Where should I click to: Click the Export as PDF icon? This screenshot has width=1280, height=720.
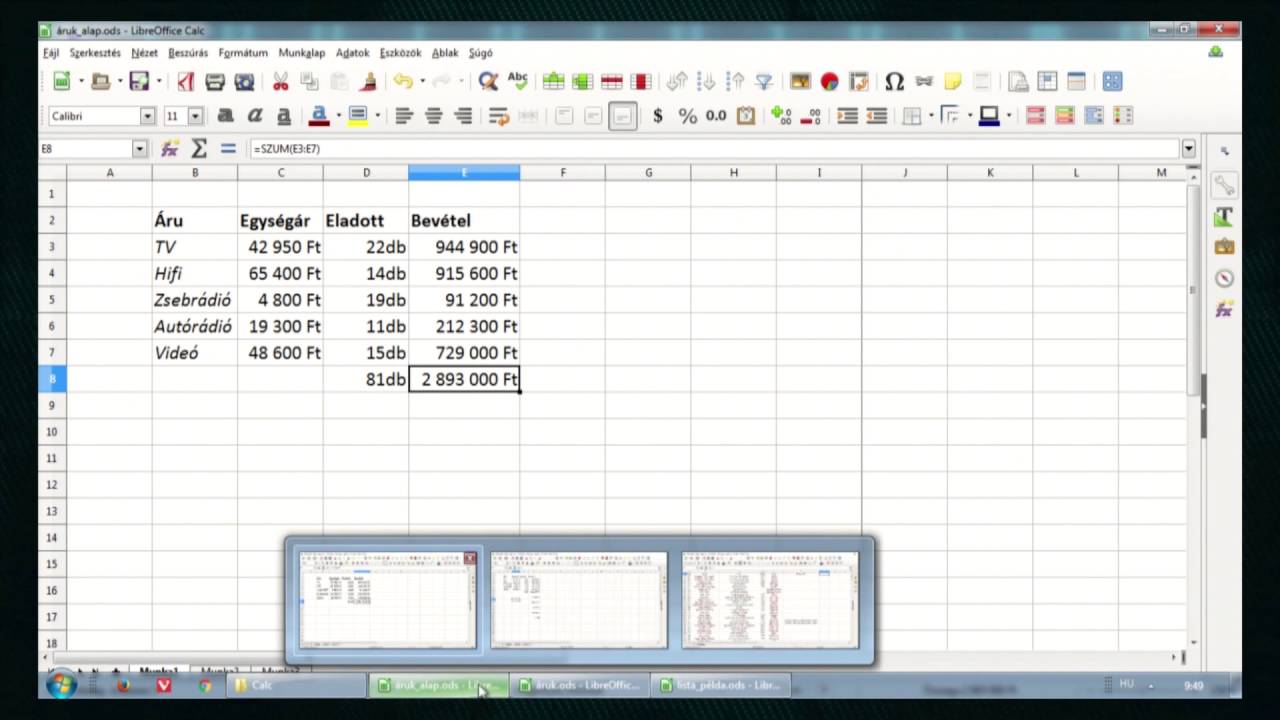point(186,82)
